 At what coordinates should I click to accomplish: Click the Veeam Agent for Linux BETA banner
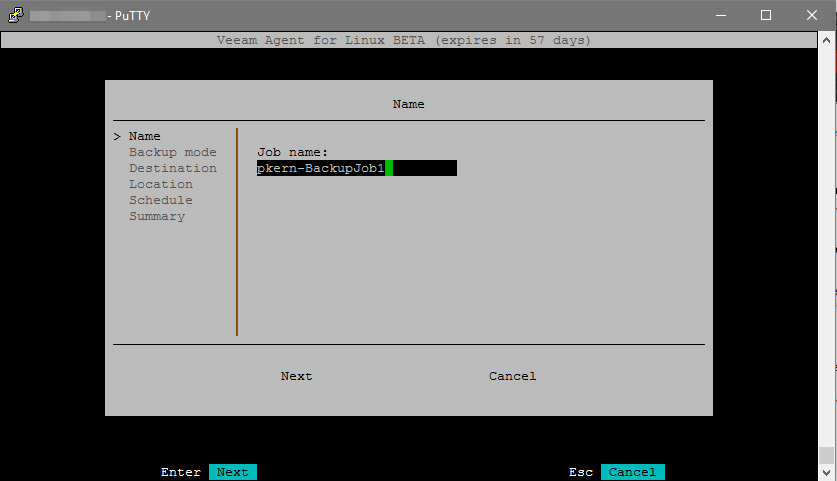409,40
